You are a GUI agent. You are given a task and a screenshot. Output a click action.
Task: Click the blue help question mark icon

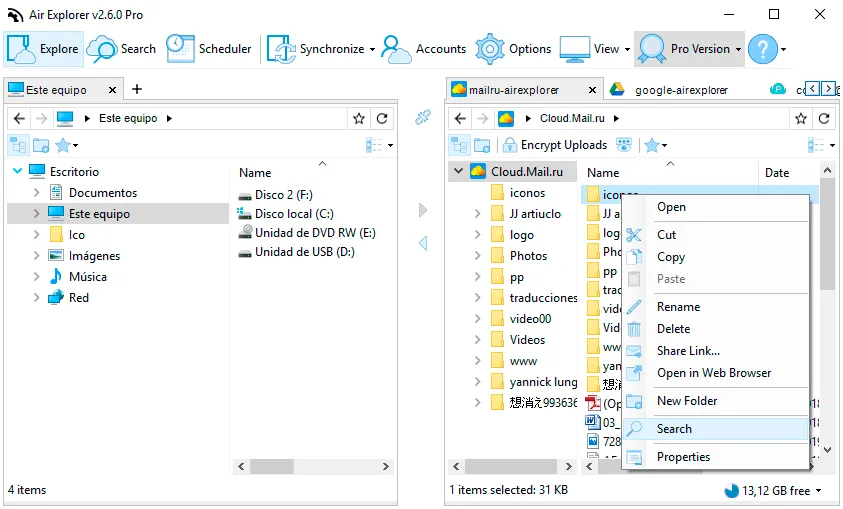pos(763,49)
